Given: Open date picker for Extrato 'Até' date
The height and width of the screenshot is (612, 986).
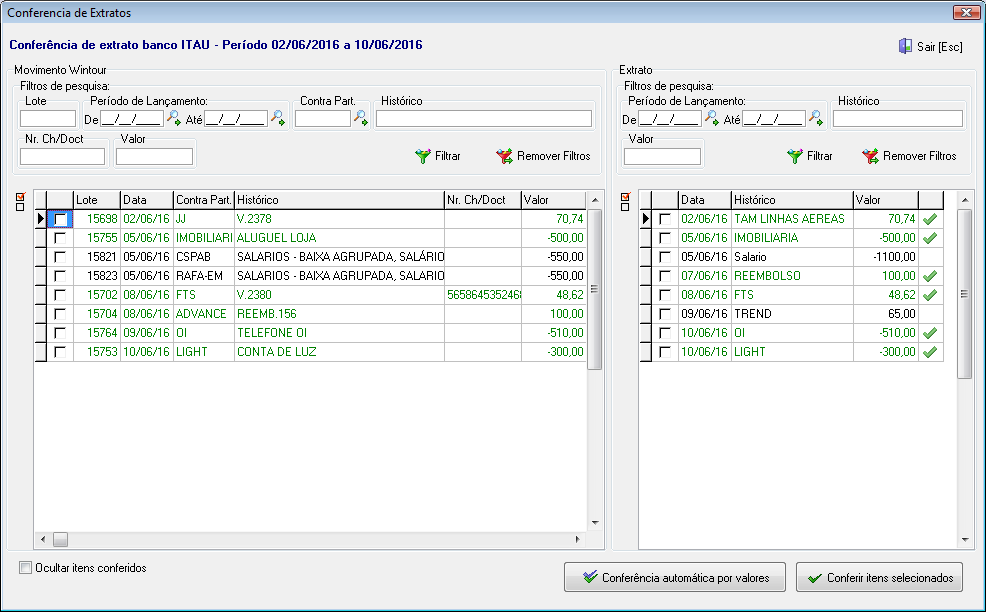Looking at the screenshot, I should click(x=816, y=118).
